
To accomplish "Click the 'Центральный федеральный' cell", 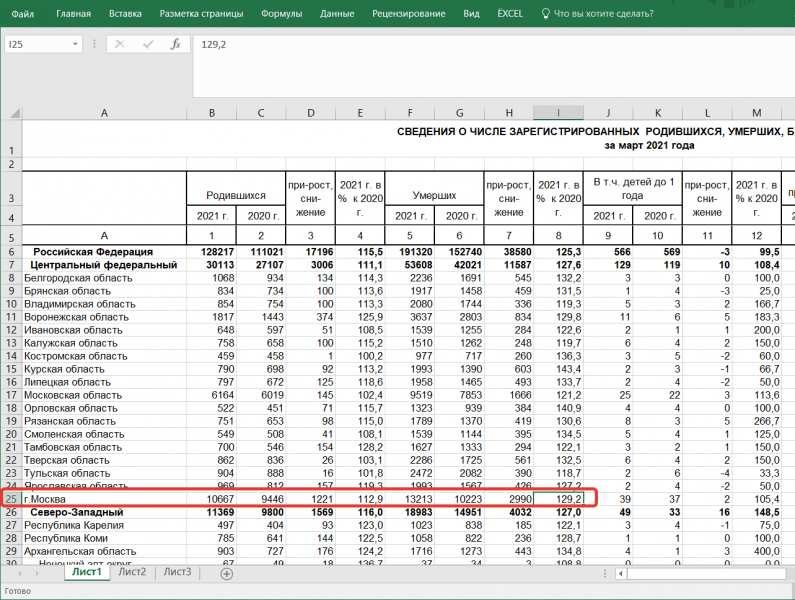I will [x=104, y=265].
